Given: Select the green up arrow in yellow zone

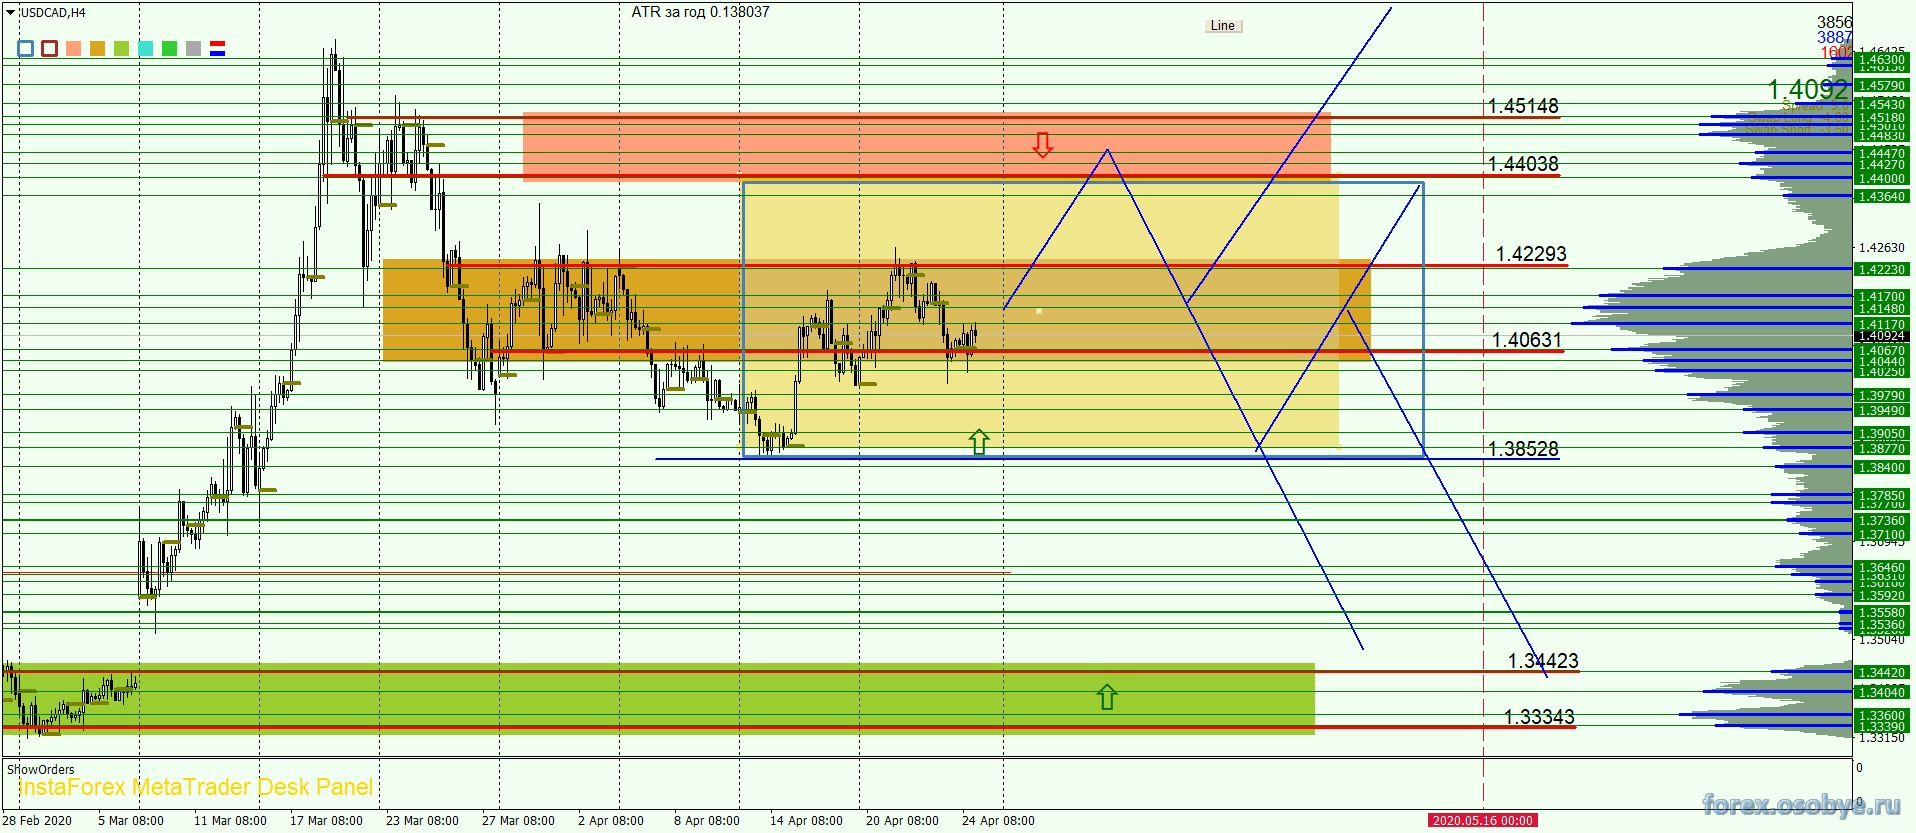Looking at the screenshot, I should click(x=979, y=441).
